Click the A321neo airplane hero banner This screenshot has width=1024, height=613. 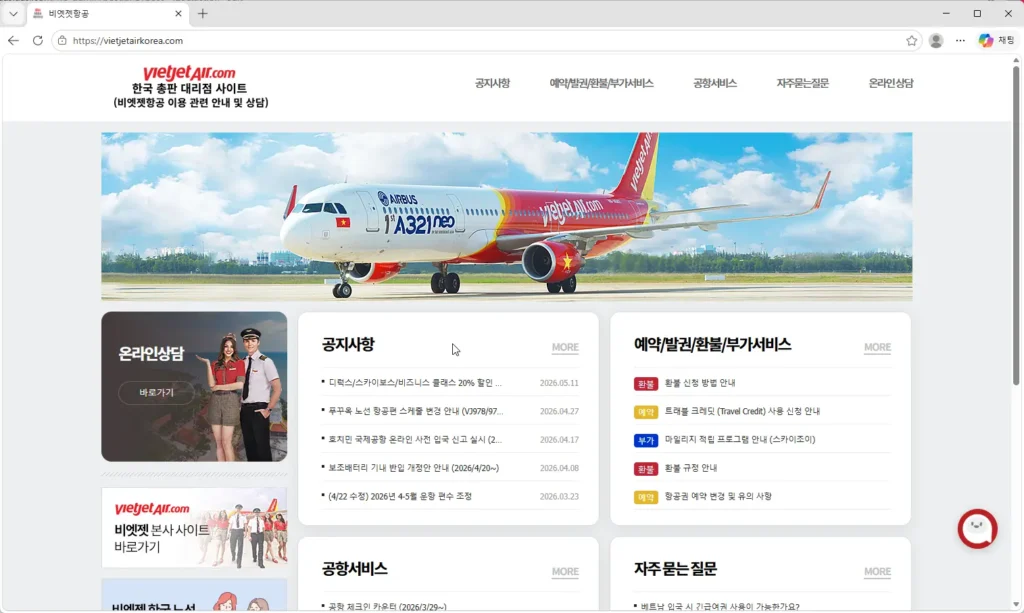[507, 217]
